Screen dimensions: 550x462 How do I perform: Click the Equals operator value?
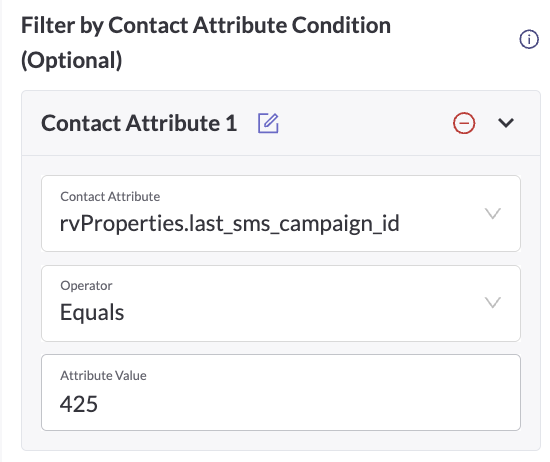coord(92,312)
